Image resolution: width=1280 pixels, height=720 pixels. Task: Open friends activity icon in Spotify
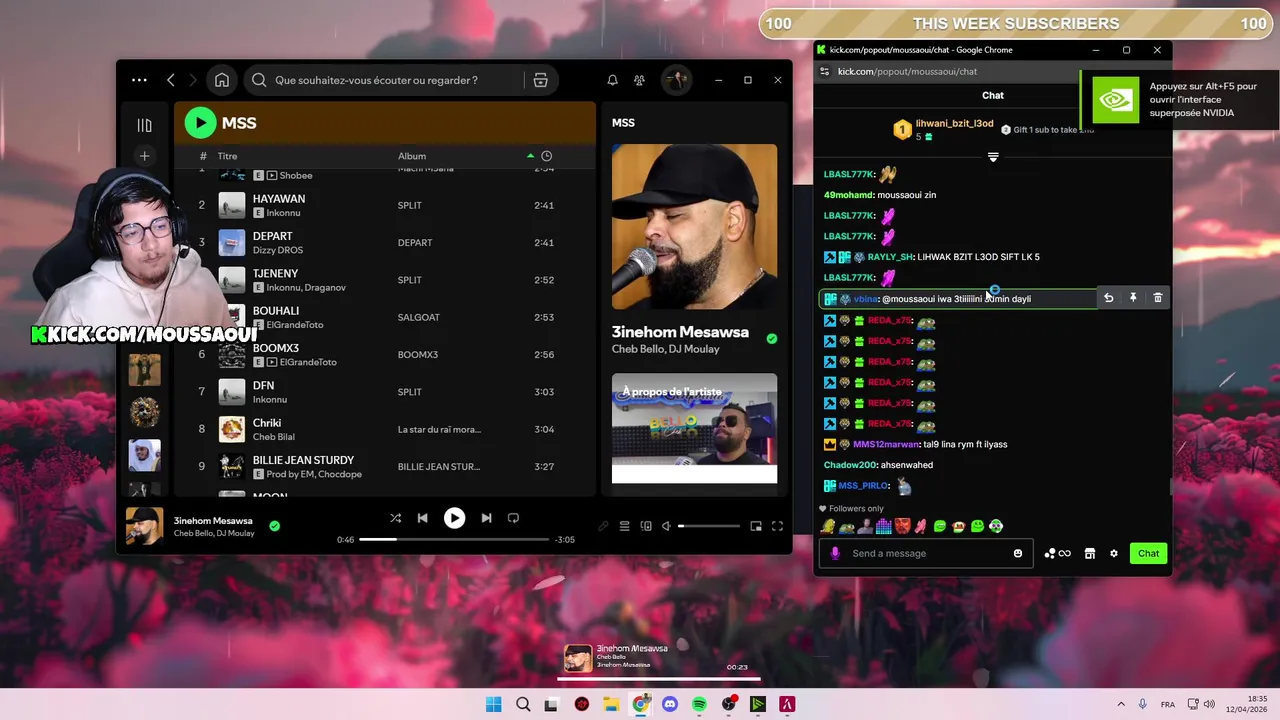639,80
